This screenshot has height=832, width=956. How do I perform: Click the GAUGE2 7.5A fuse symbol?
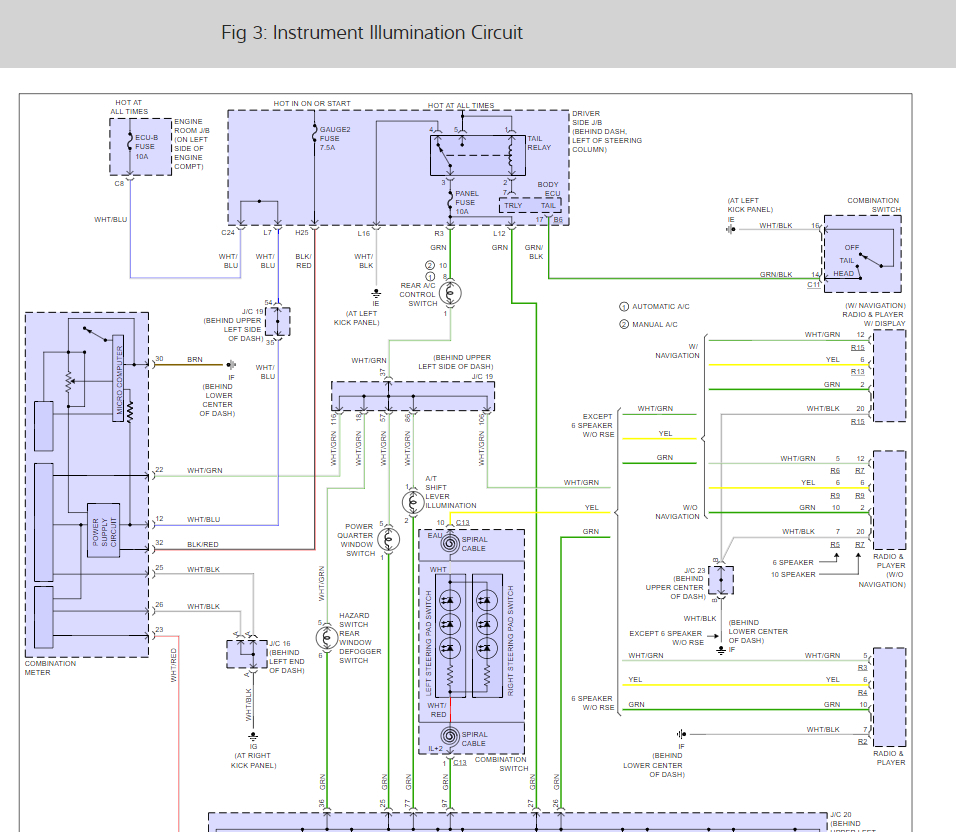(314, 134)
